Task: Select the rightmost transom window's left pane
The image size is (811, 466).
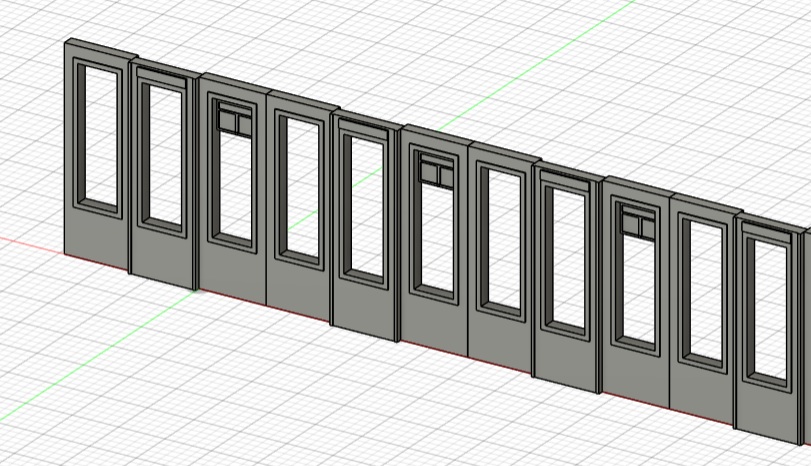Action: coord(630,223)
